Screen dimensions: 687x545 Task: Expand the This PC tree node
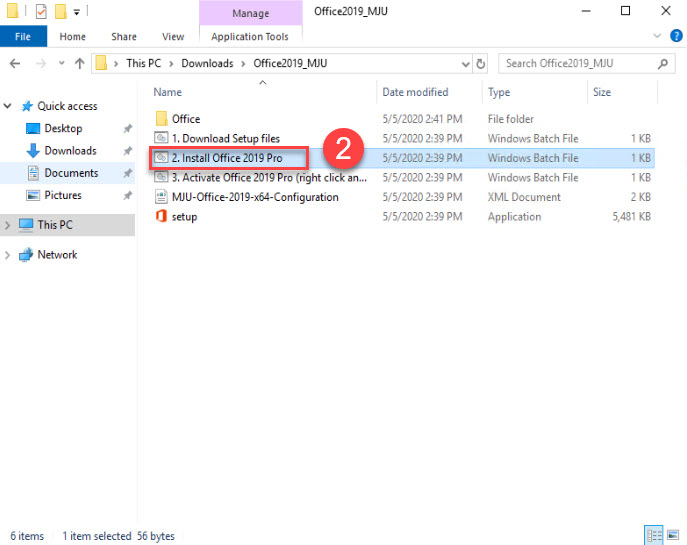[x=8, y=225]
